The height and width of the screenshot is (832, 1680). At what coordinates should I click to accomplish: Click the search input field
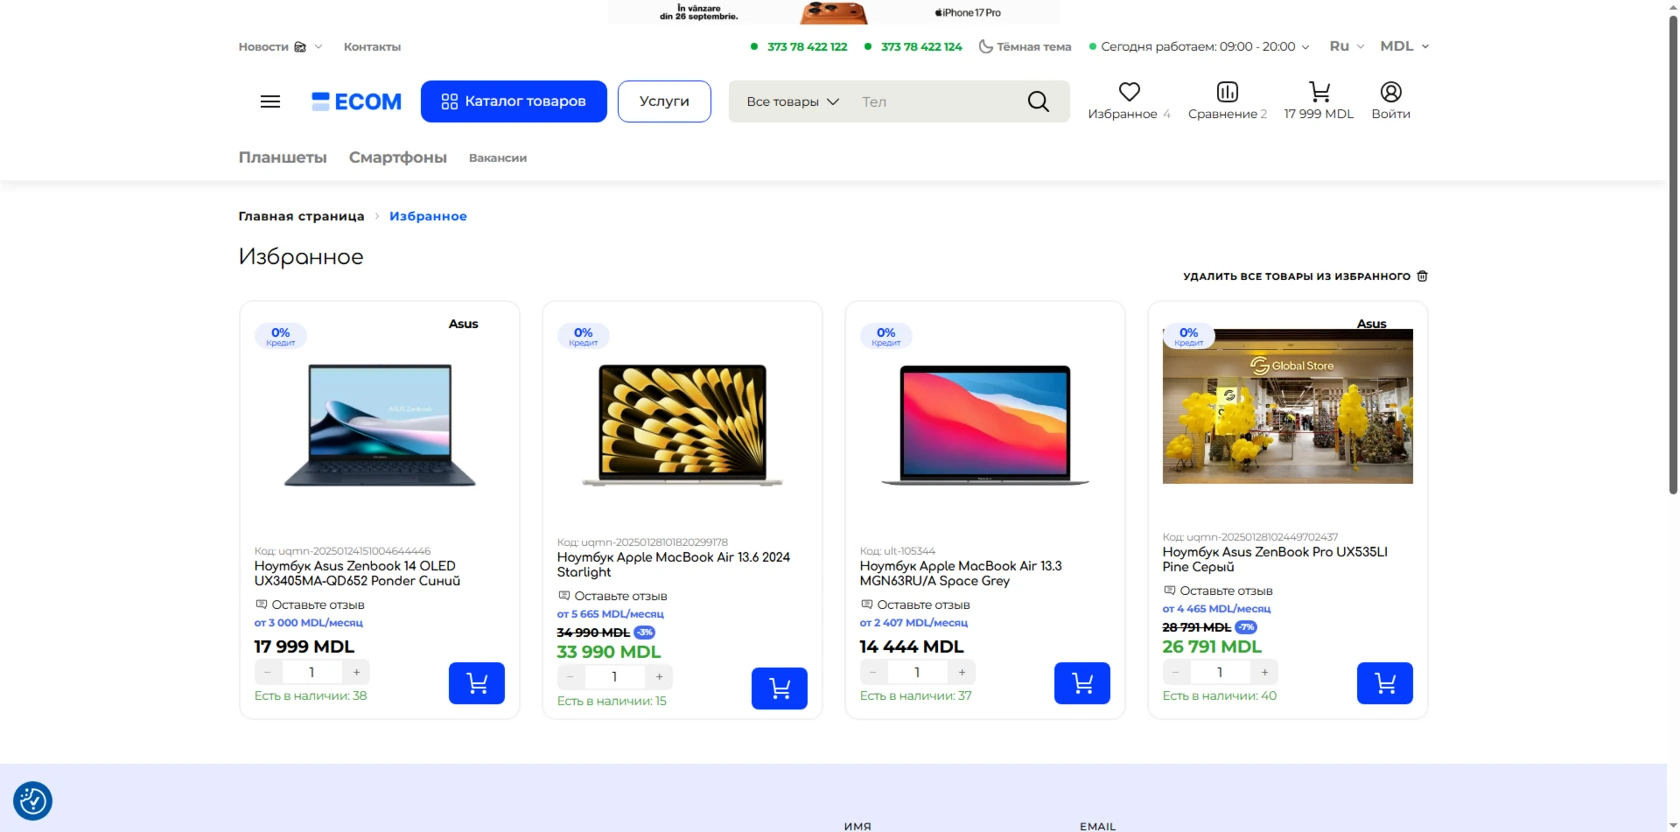tap(935, 101)
